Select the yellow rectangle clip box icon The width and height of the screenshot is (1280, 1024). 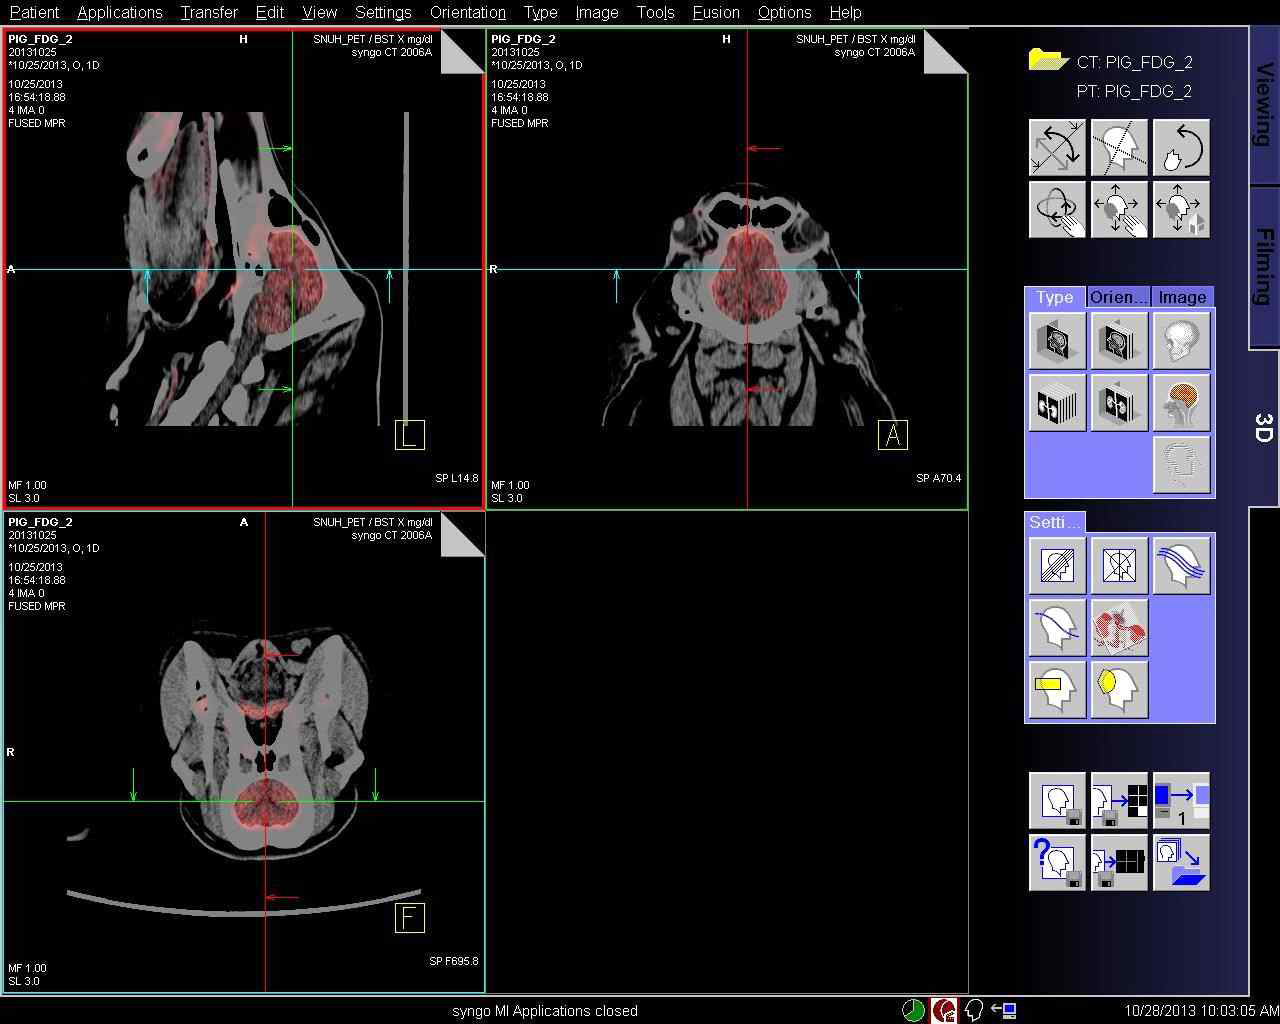(1057, 690)
